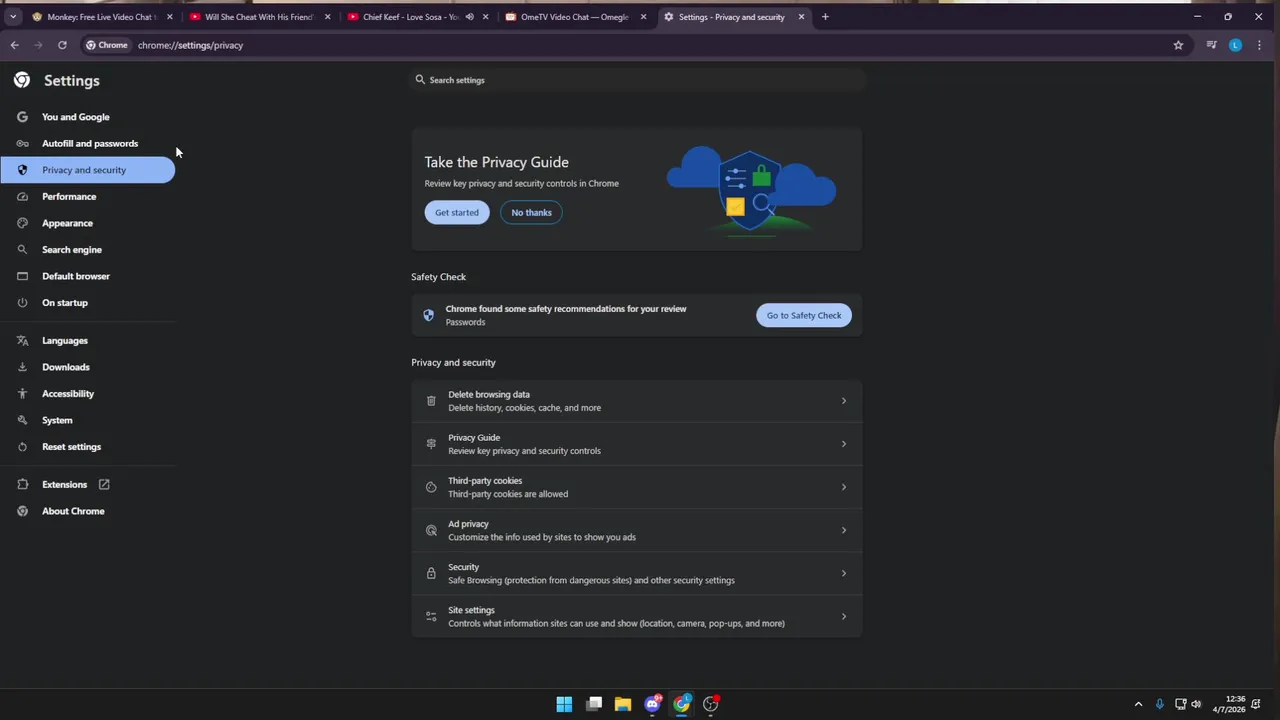
Task: Open the profile avatar in toolbar
Action: point(1235,45)
